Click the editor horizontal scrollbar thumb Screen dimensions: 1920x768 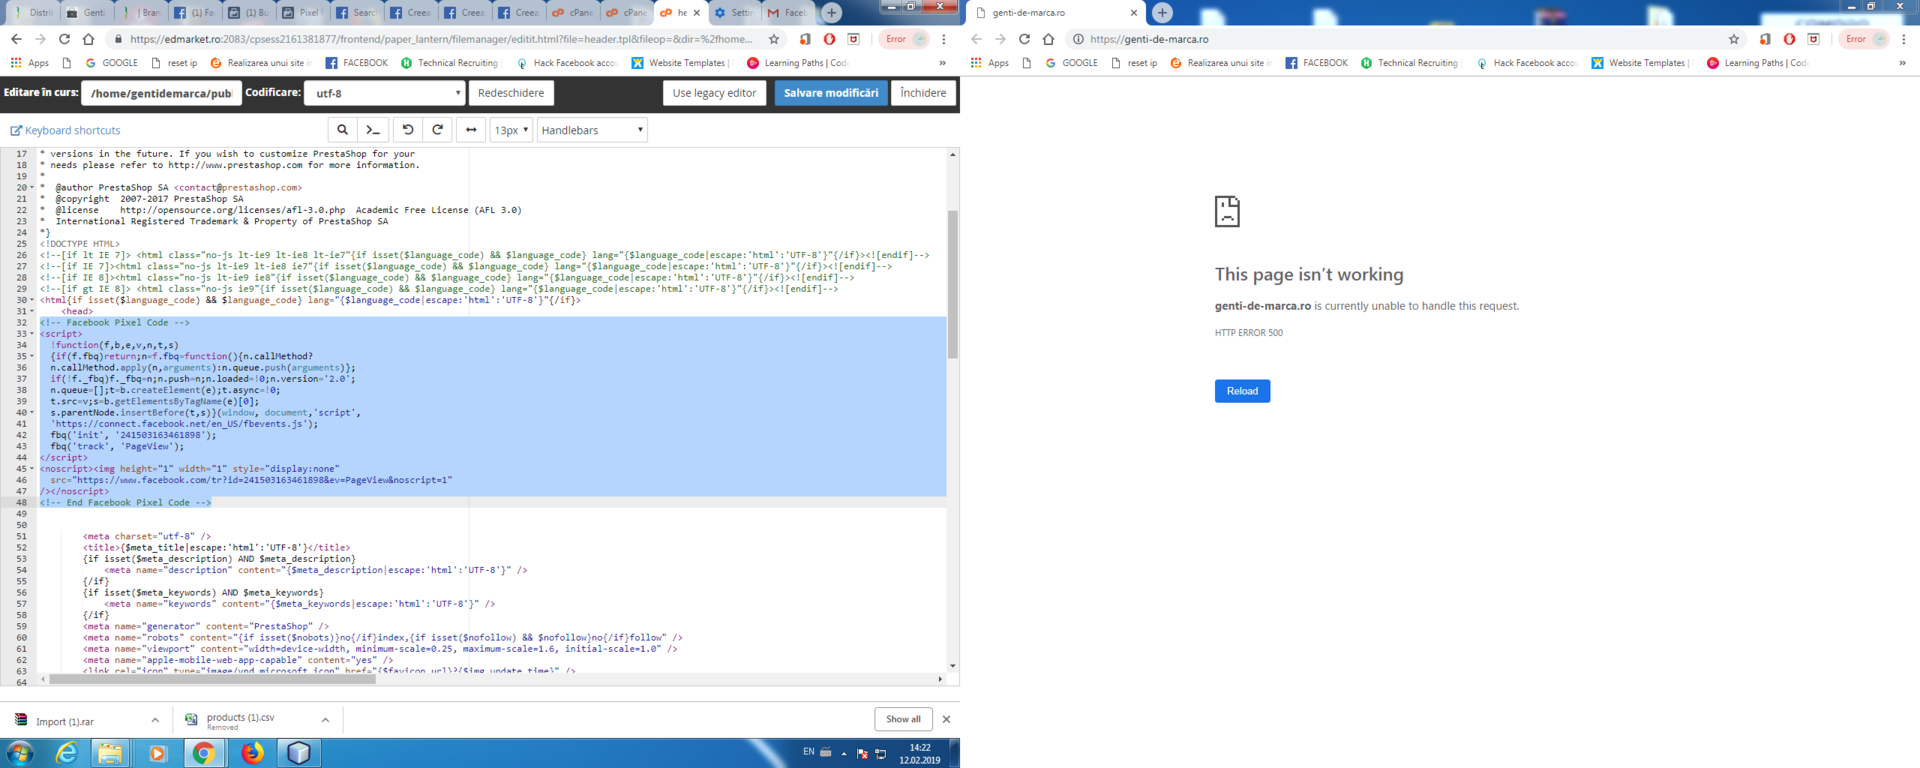[x=212, y=679]
